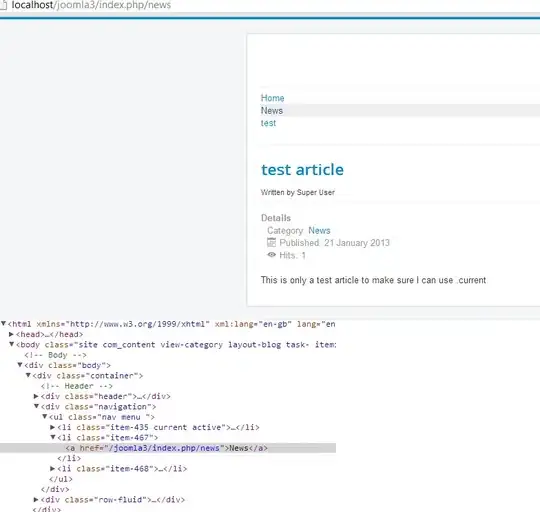Collapse the ul nav menu node

coord(45,416)
